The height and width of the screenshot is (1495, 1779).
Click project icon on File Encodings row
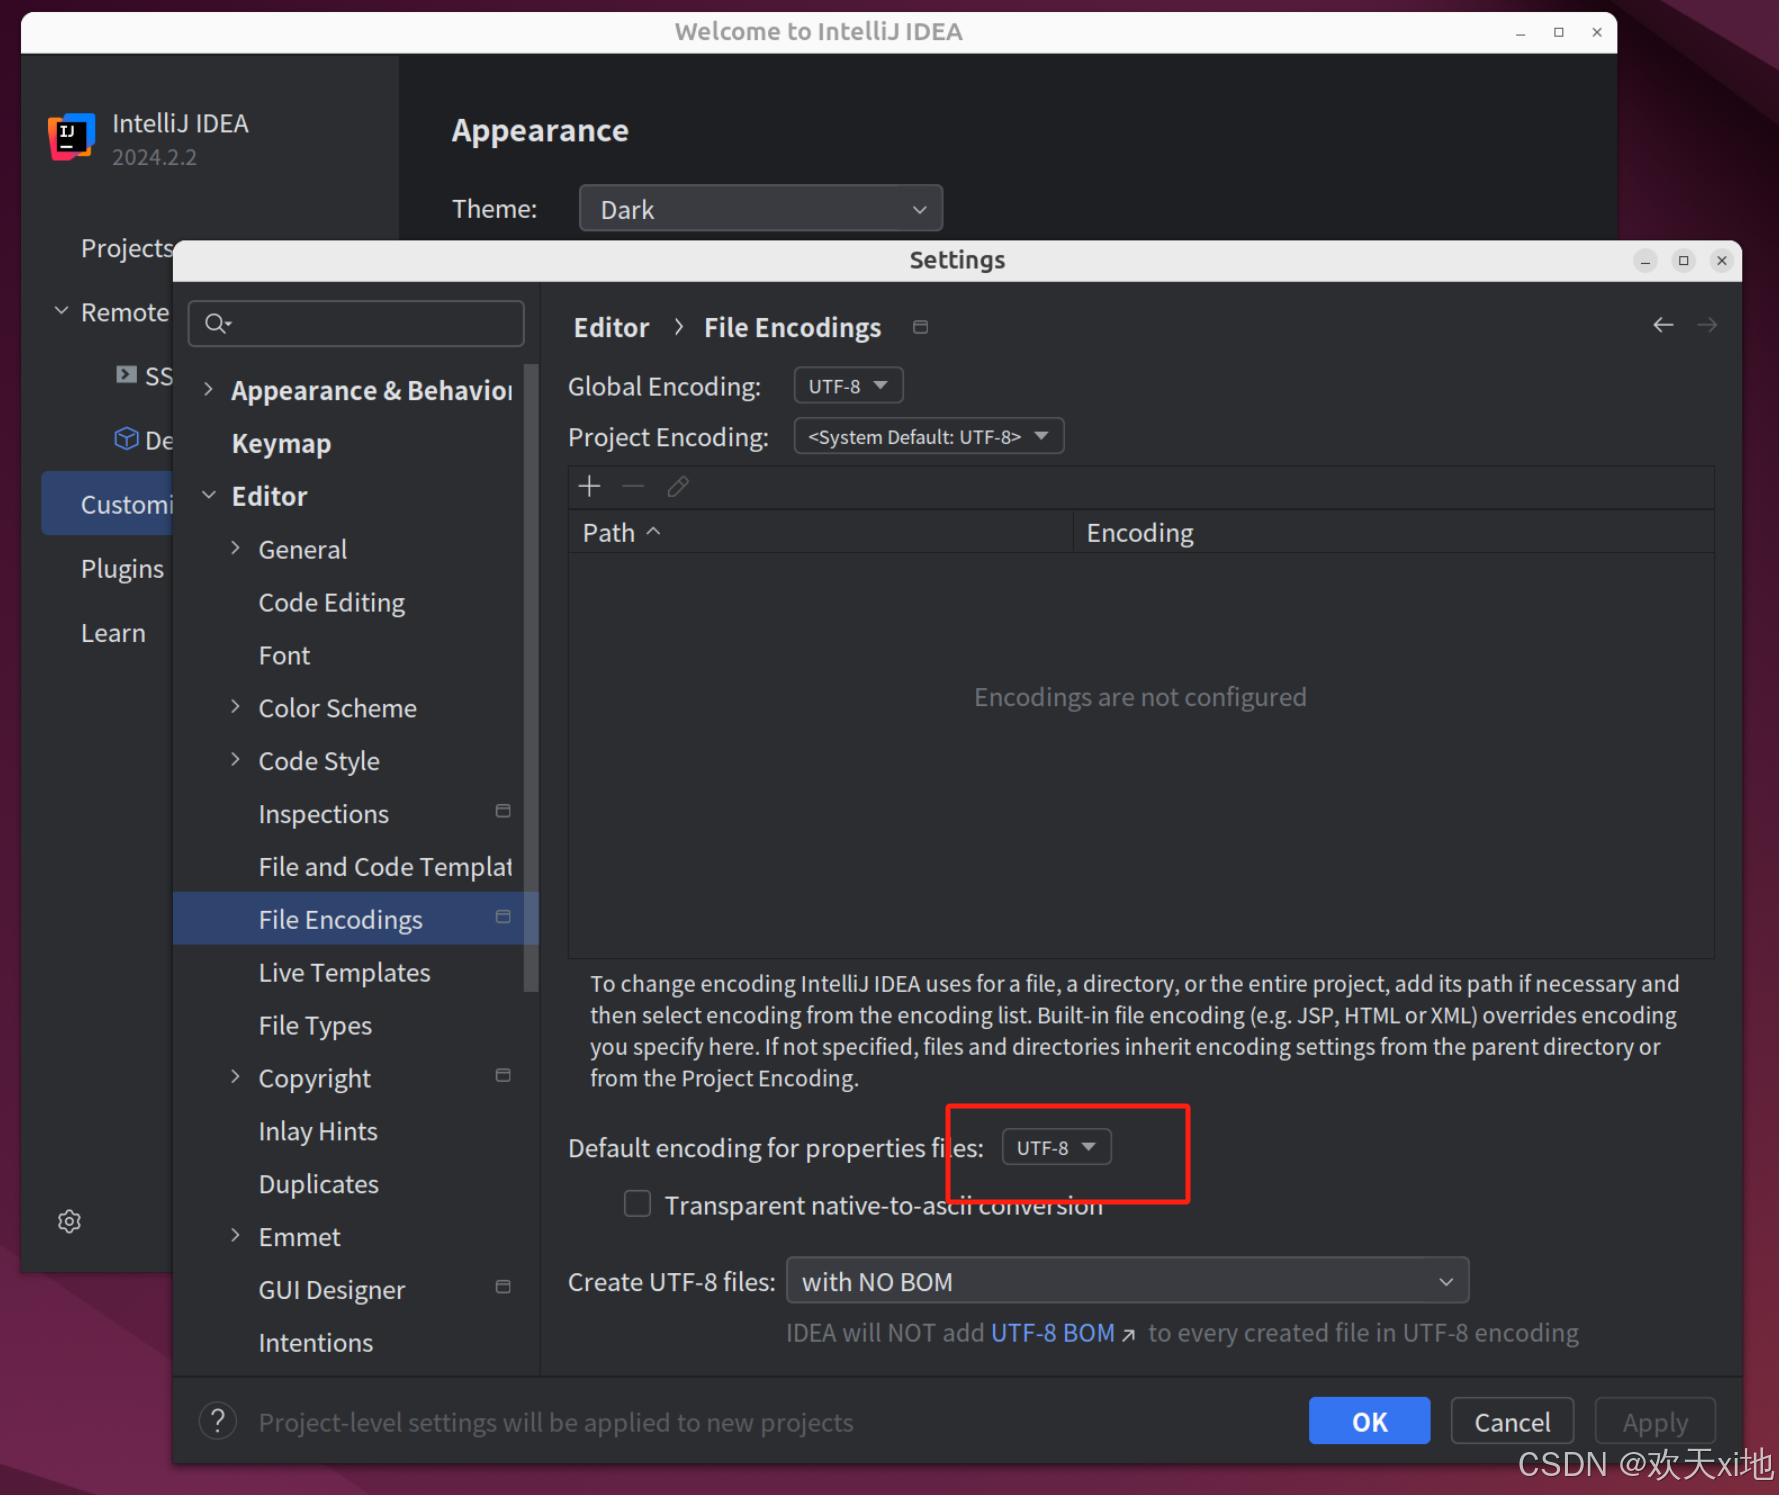(x=503, y=917)
